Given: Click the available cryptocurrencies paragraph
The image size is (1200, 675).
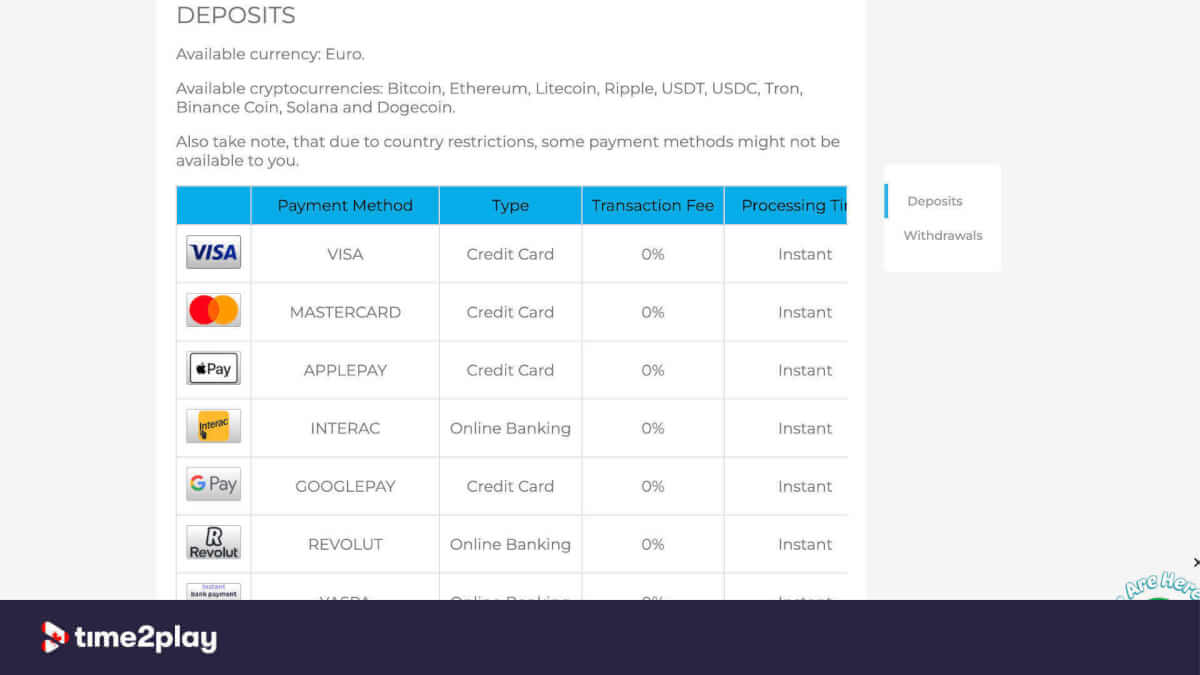Looking at the screenshot, I should [490, 98].
